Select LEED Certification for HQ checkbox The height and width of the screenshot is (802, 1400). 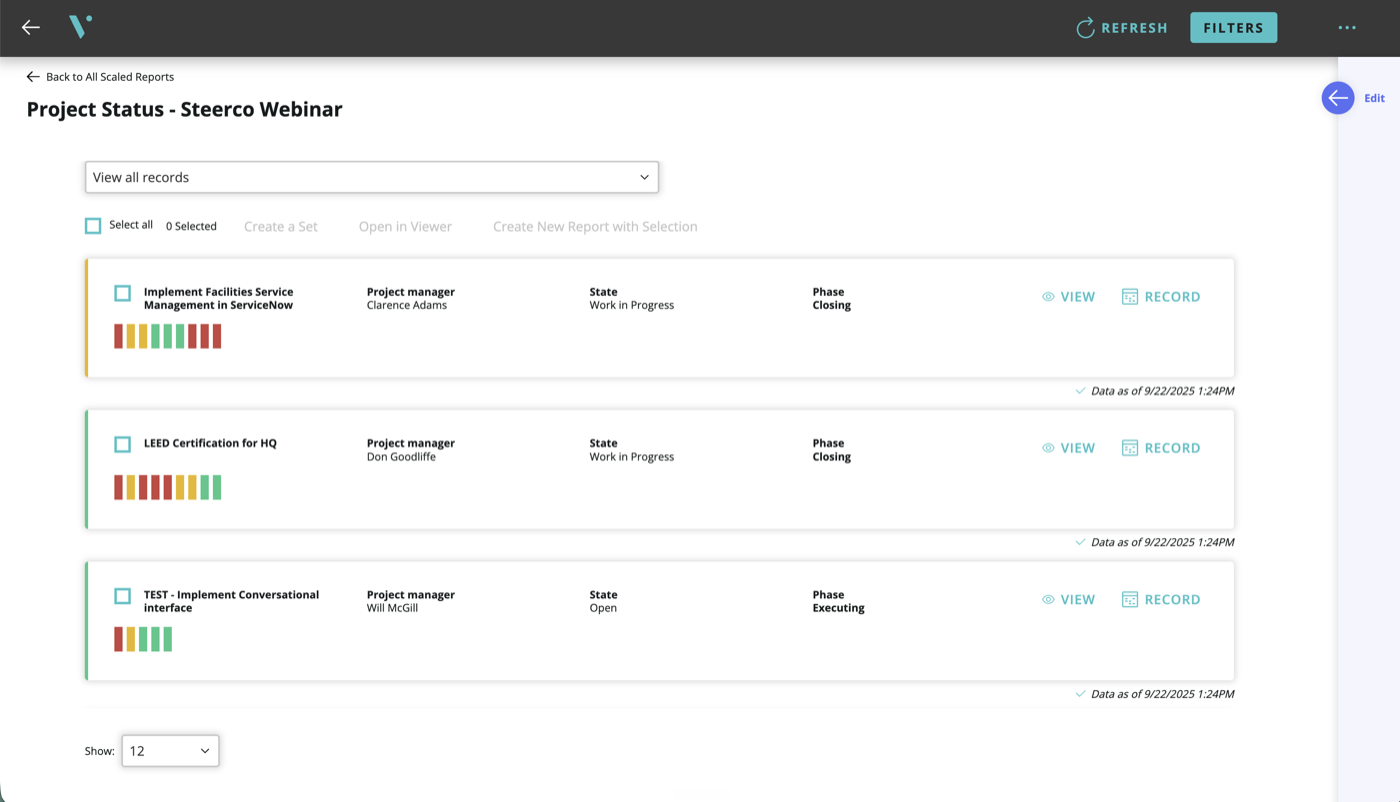pyautogui.click(x=122, y=444)
